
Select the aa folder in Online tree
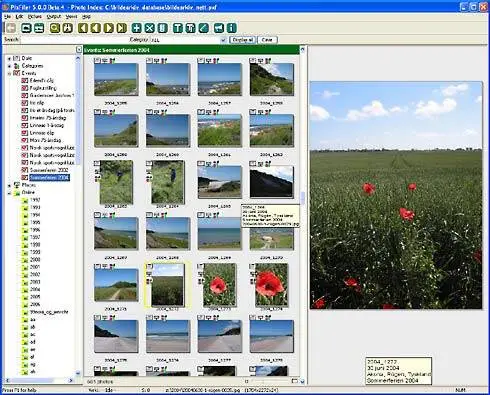click(33, 320)
